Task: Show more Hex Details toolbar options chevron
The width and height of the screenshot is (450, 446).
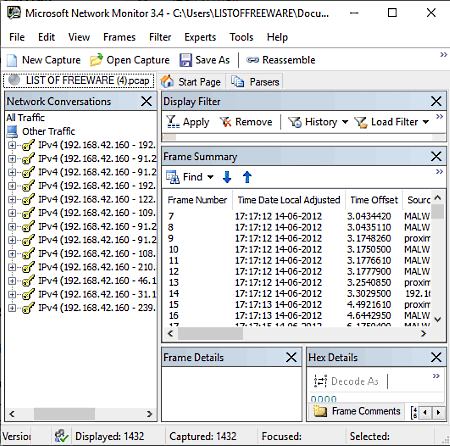Action: point(436,376)
